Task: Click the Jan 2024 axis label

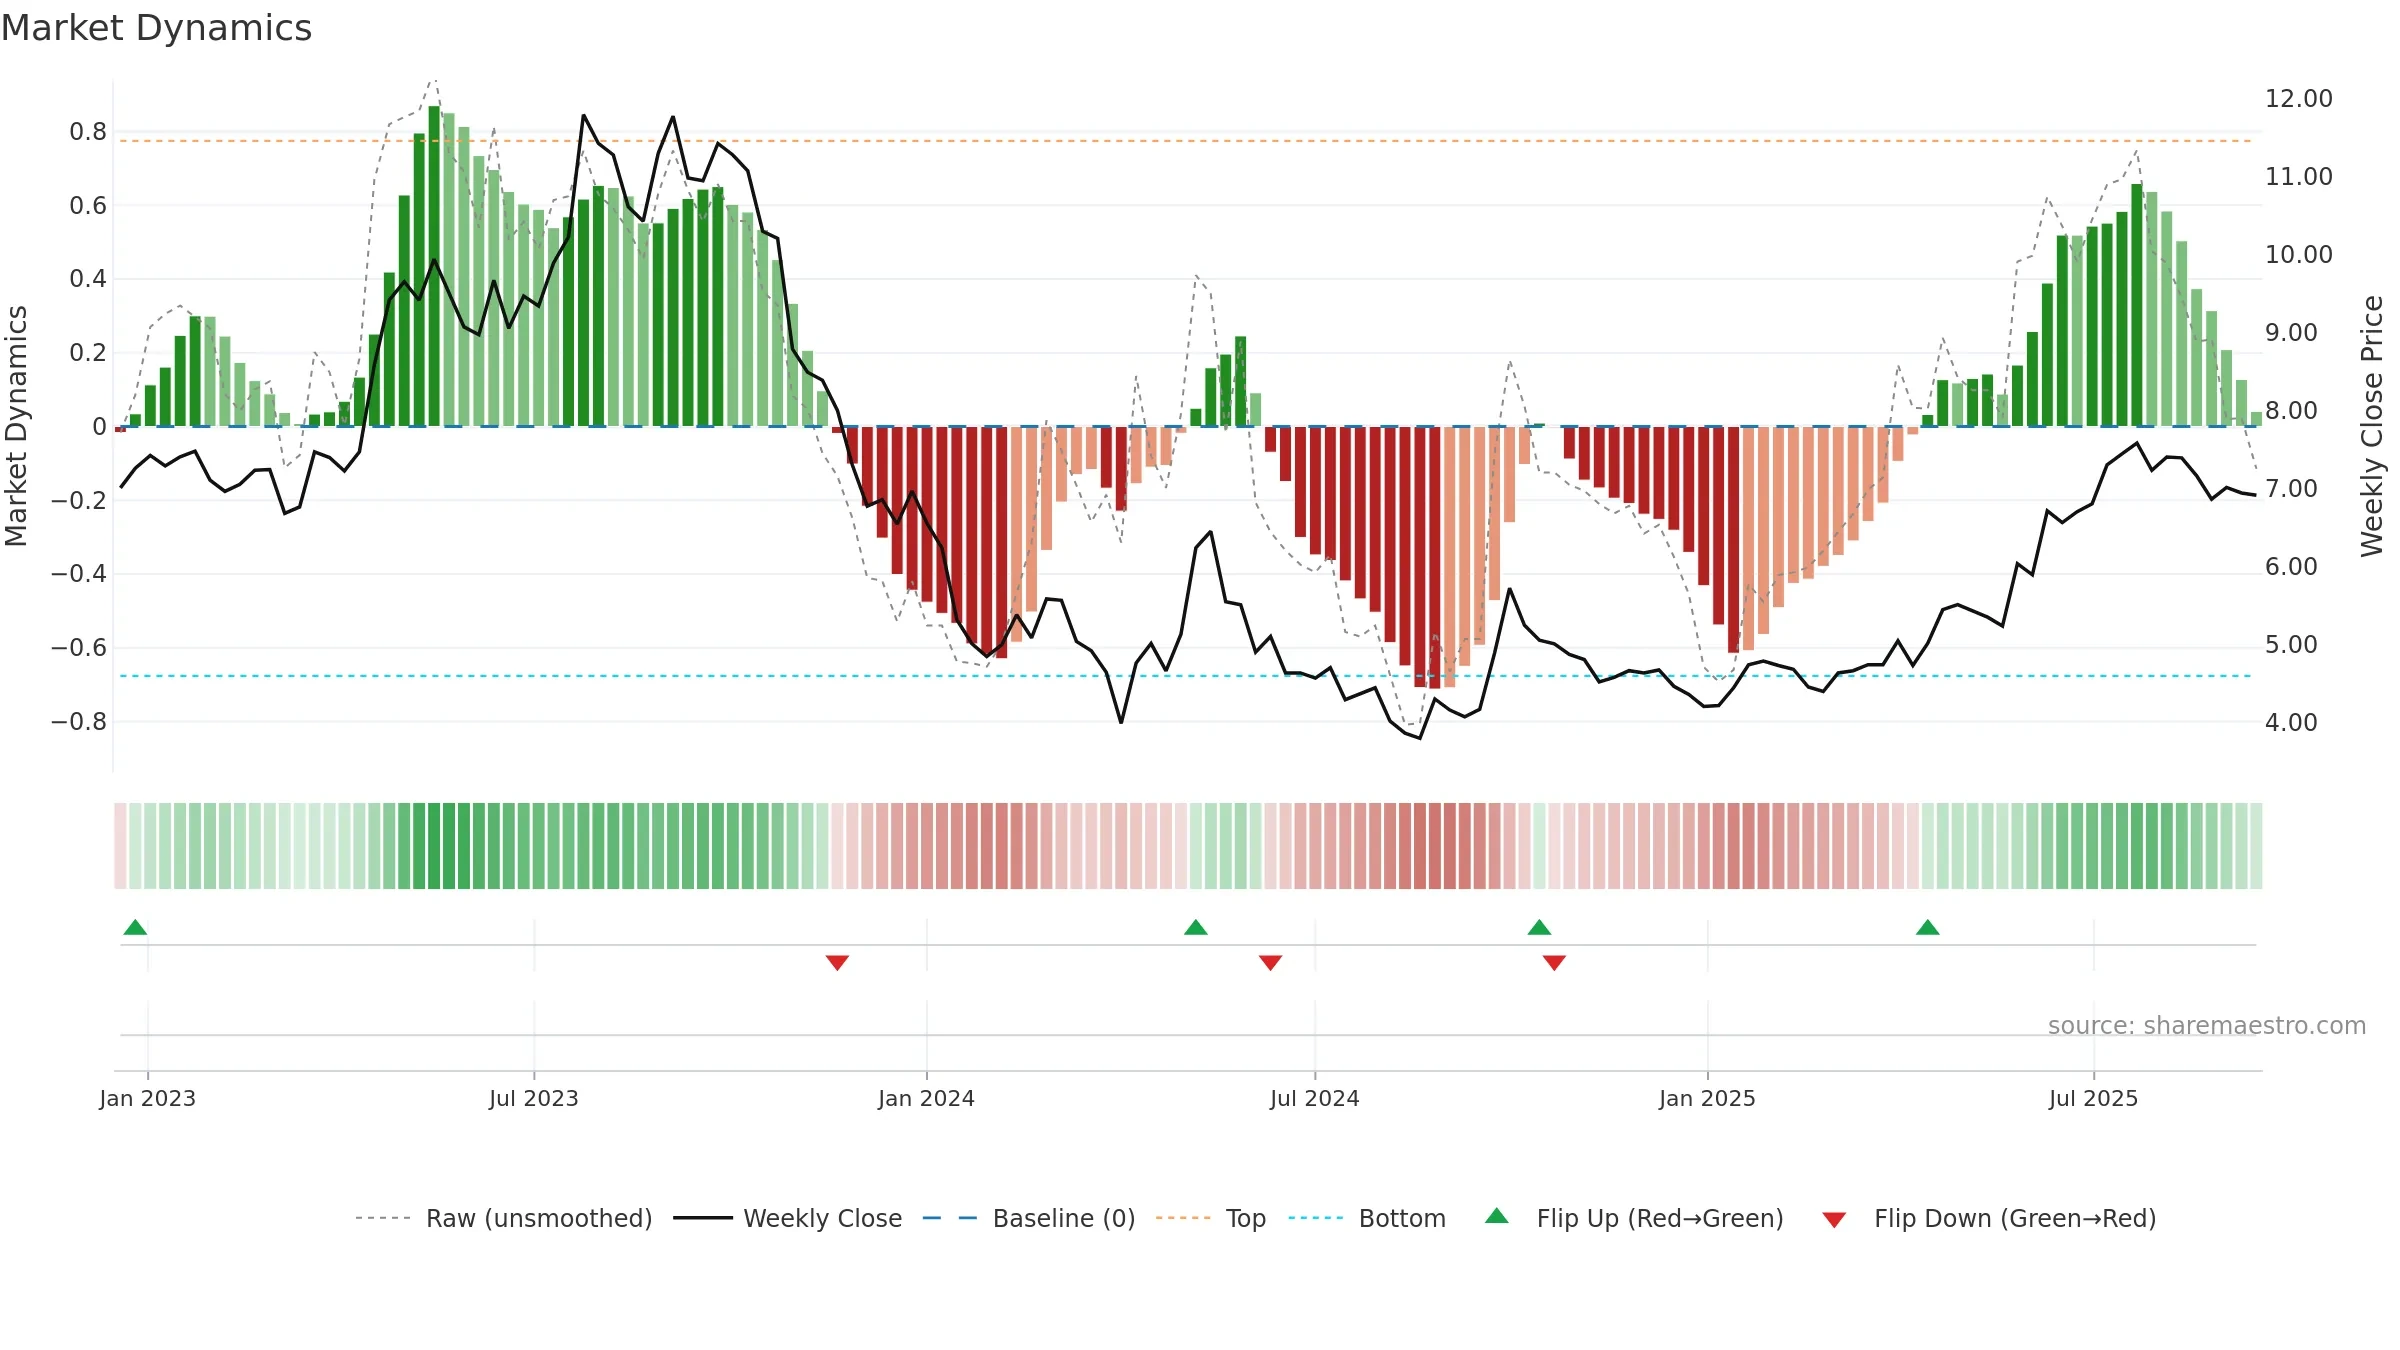Action: (x=927, y=1098)
